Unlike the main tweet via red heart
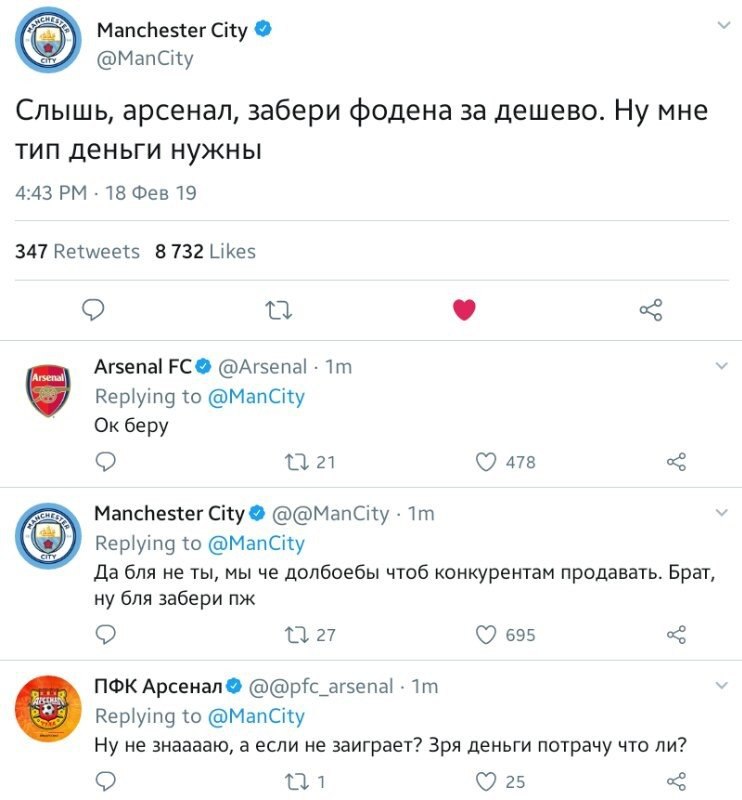Image resolution: width=742 pixels, height=800 pixels. pyautogui.click(x=464, y=310)
